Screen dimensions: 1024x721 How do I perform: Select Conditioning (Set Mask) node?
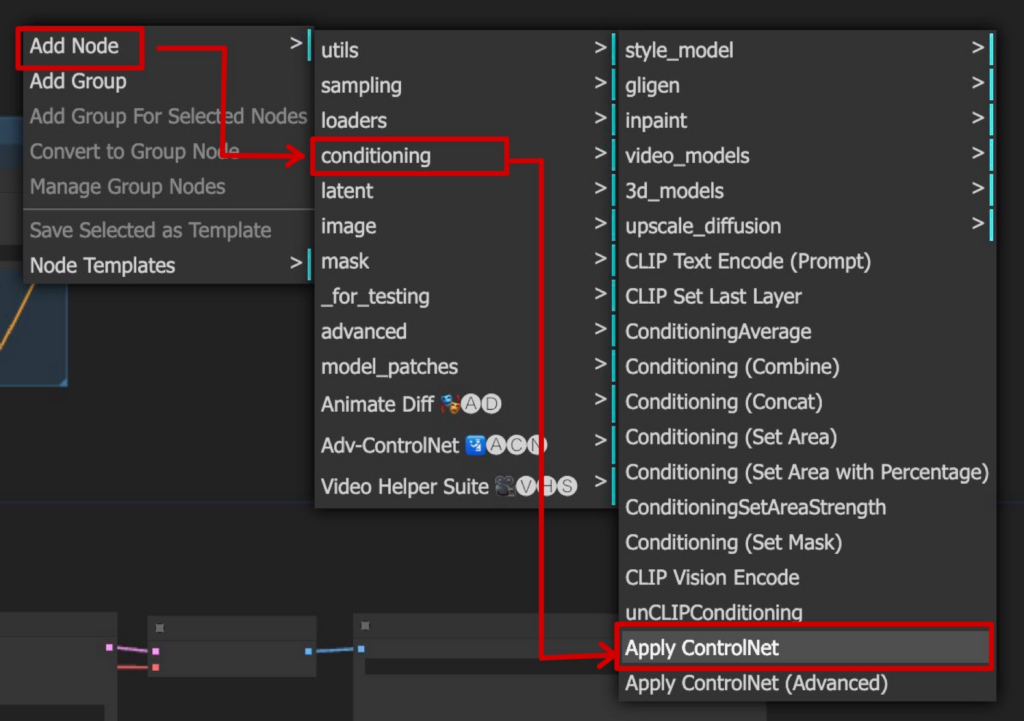click(x=733, y=543)
